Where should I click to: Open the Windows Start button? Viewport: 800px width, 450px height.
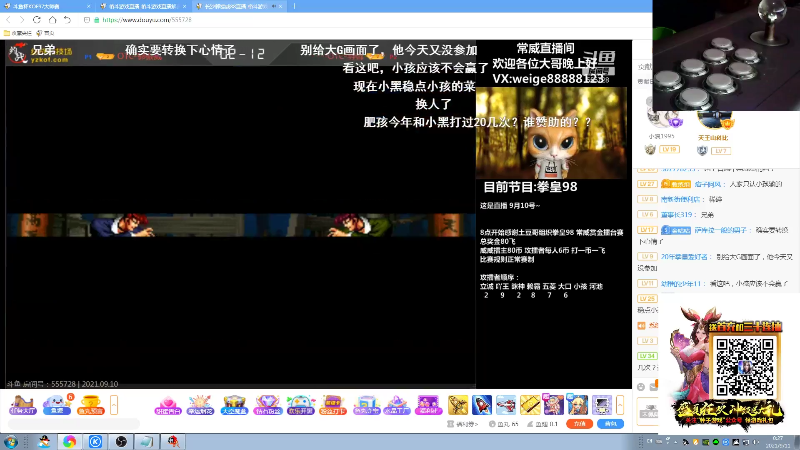tap(10, 442)
